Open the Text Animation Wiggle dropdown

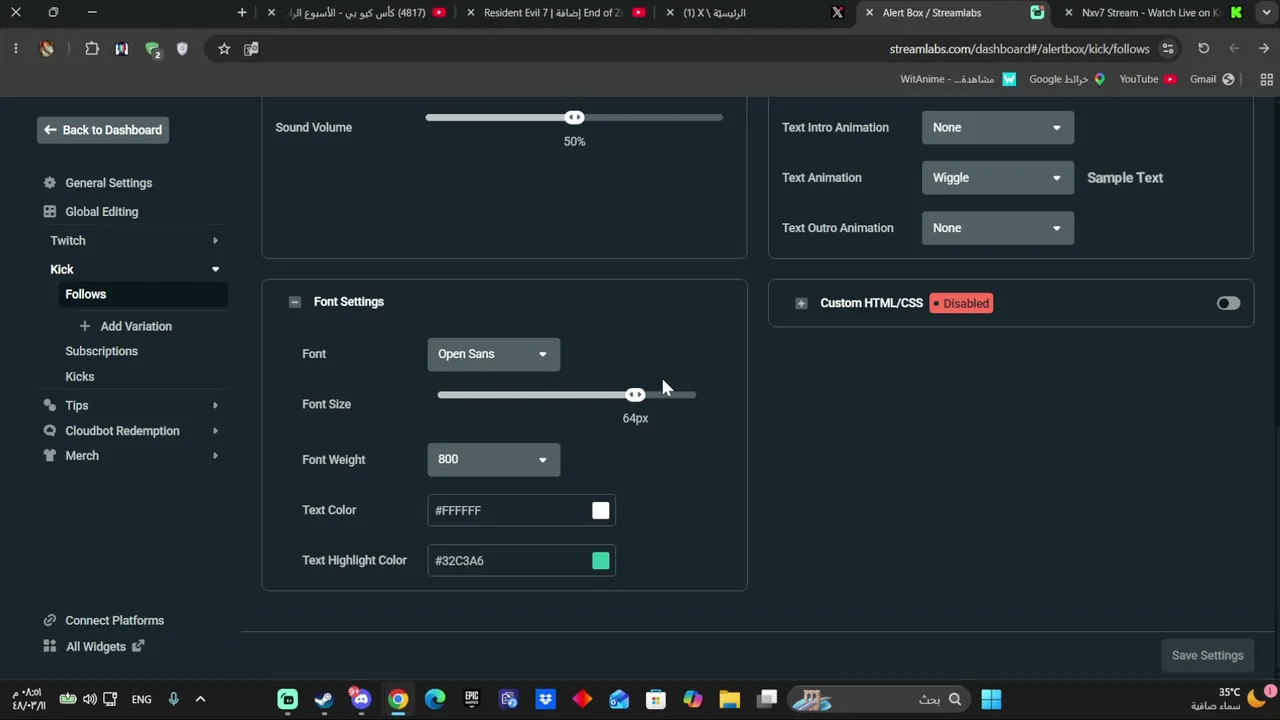click(x=997, y=178)
